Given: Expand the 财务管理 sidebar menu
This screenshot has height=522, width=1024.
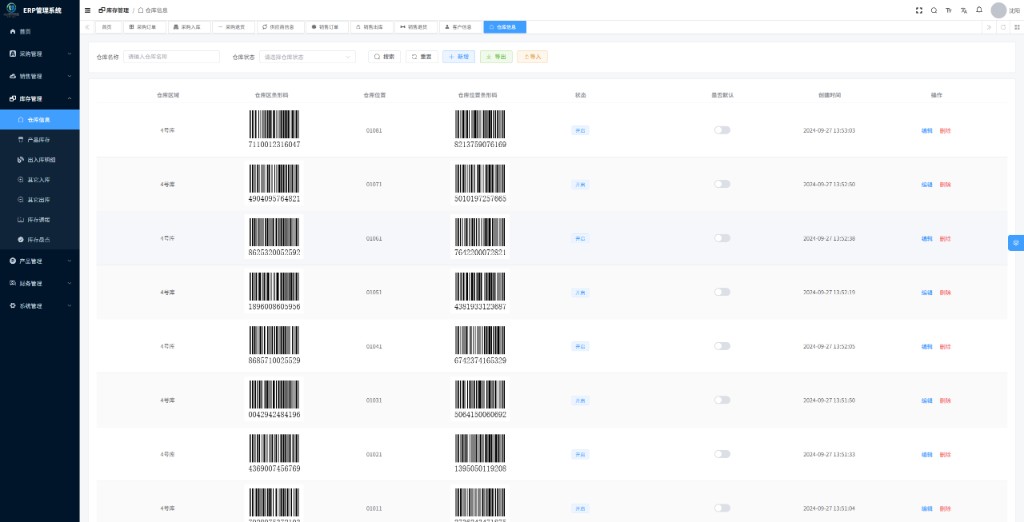Looking at the screenshot, I should [x=40, y=284].
